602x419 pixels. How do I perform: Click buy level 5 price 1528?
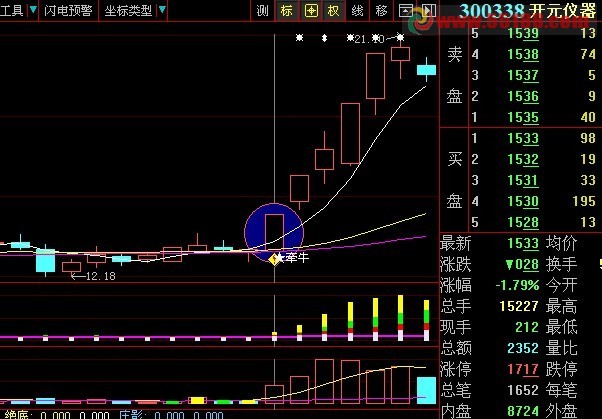[523, 222]
